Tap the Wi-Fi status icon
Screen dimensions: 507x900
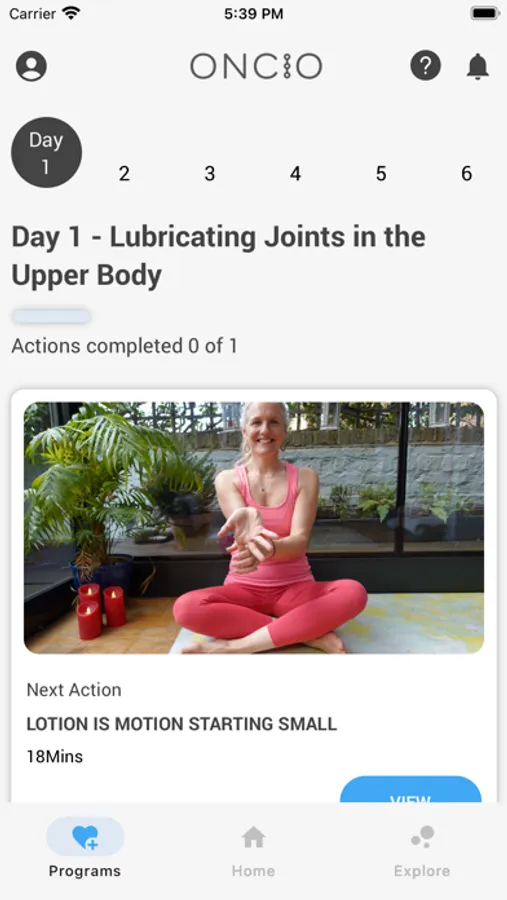point(72,13)
